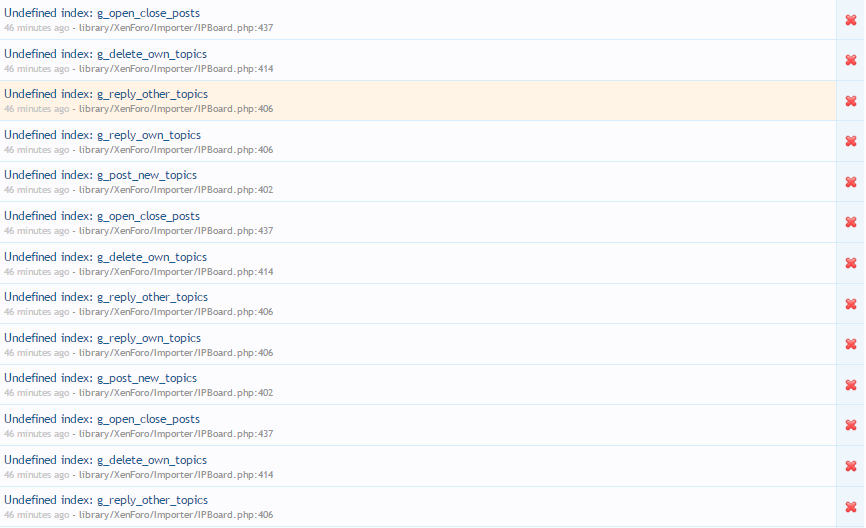The image size is (866, 528).
Task: Delete the first g_post_new_topics error entry
Action: point(851,182)
